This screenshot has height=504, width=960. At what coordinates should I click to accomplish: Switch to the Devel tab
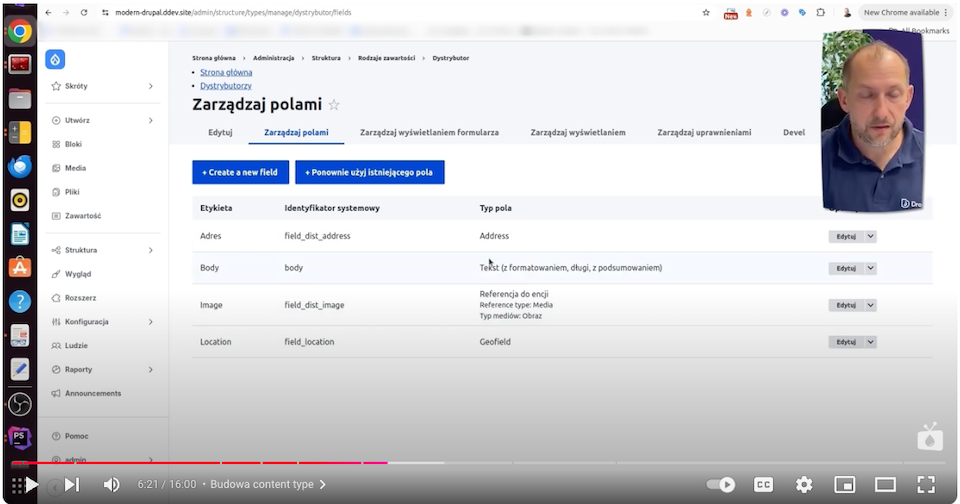click(x=794, y=132)
